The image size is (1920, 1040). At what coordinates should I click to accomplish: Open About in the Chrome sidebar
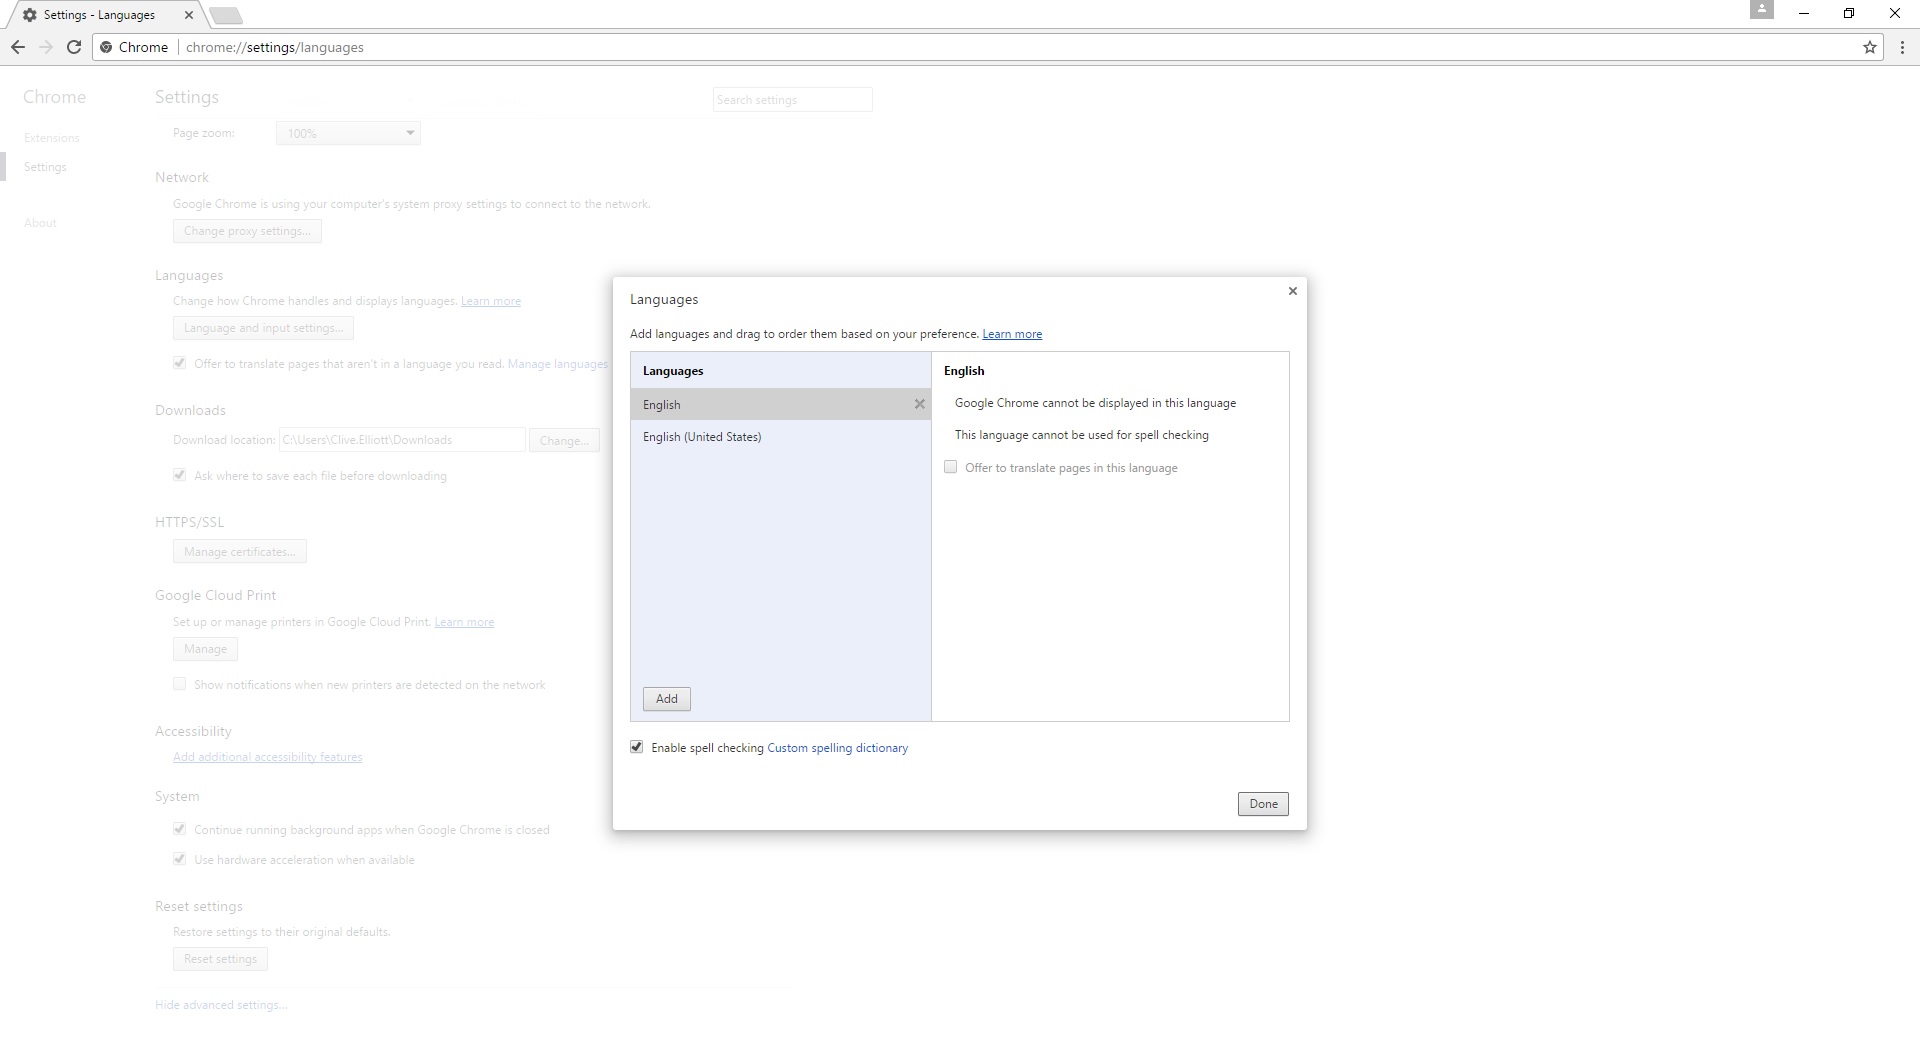(x=40, y=223)
